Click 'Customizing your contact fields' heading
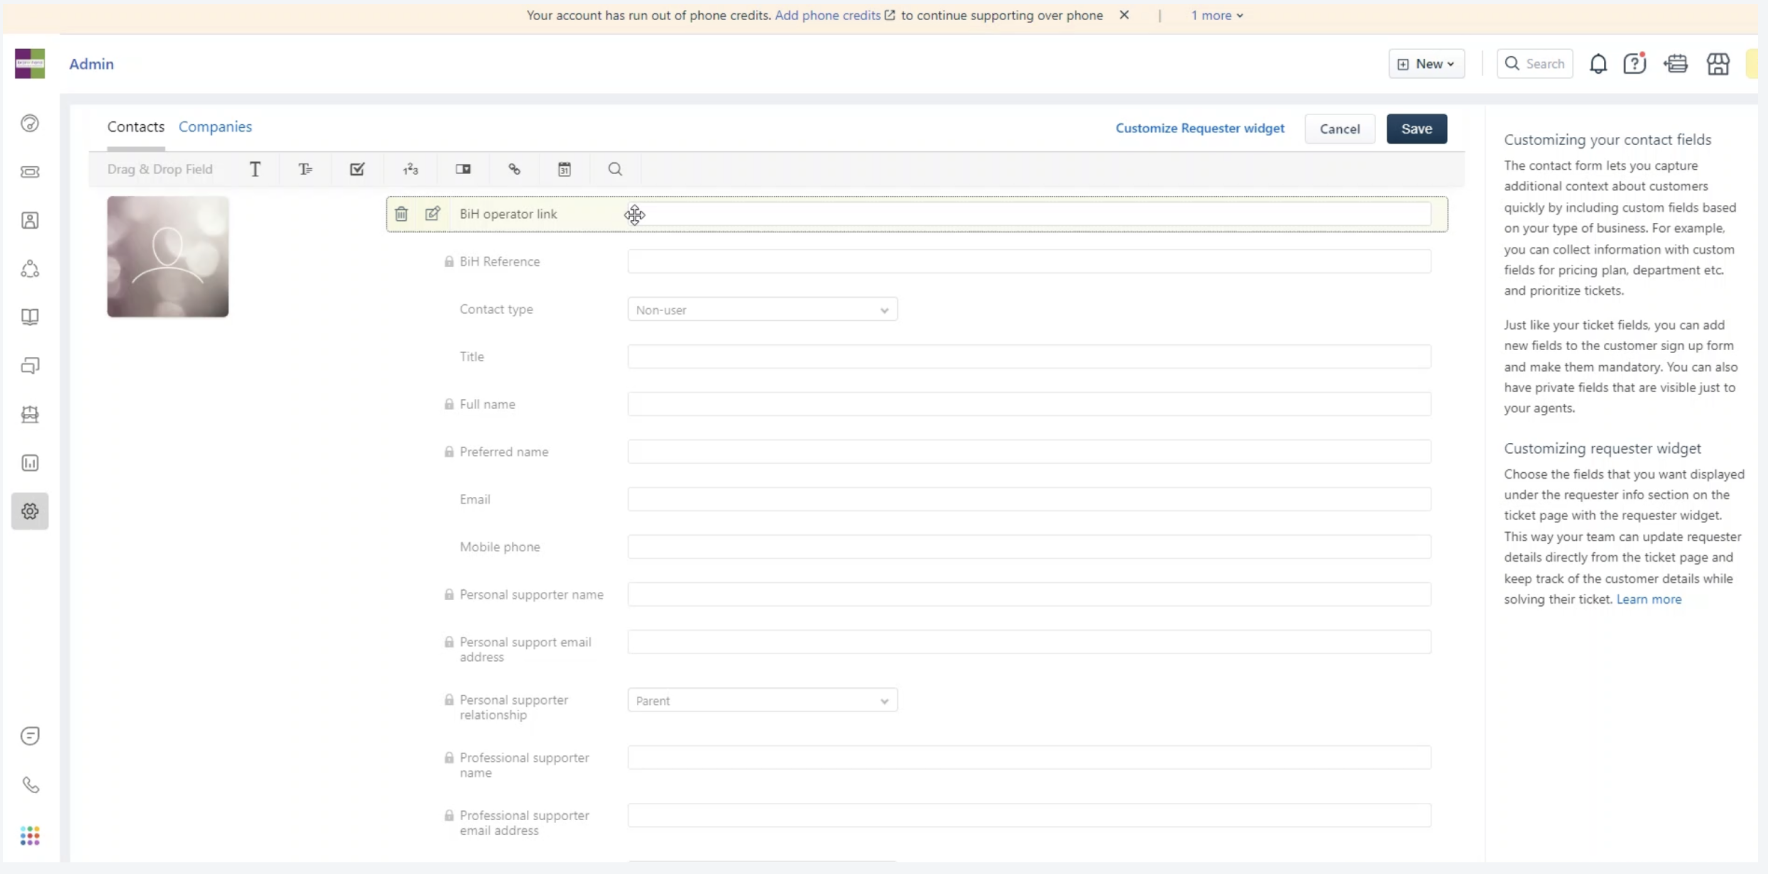This screenshot has height=874, width=1768. point(1607,140)
